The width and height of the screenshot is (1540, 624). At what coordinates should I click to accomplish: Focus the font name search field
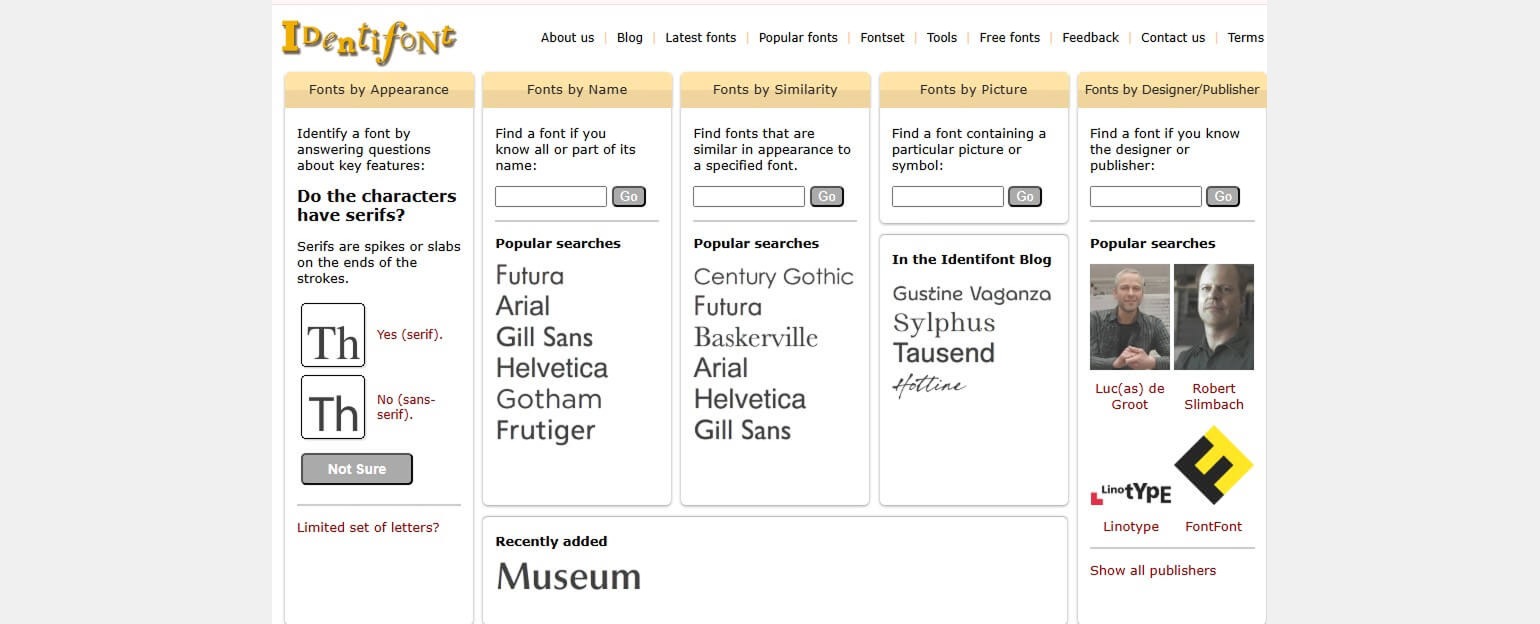(x=551, y=197)
